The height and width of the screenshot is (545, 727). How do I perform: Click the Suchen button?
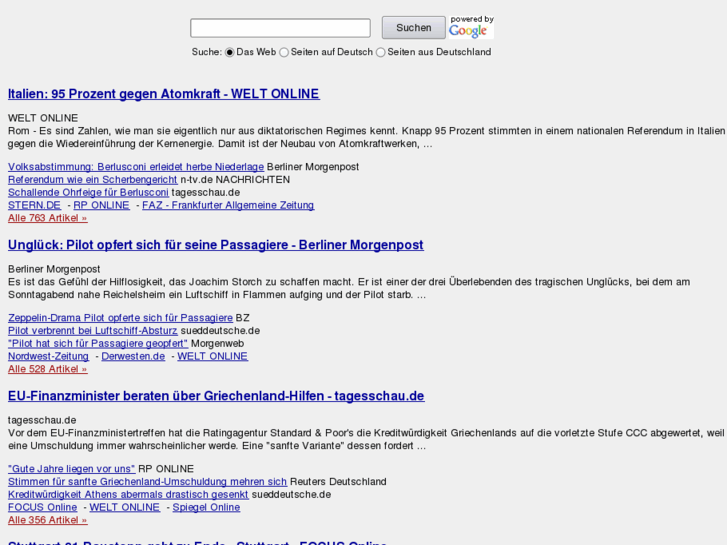tap(414, 28)
